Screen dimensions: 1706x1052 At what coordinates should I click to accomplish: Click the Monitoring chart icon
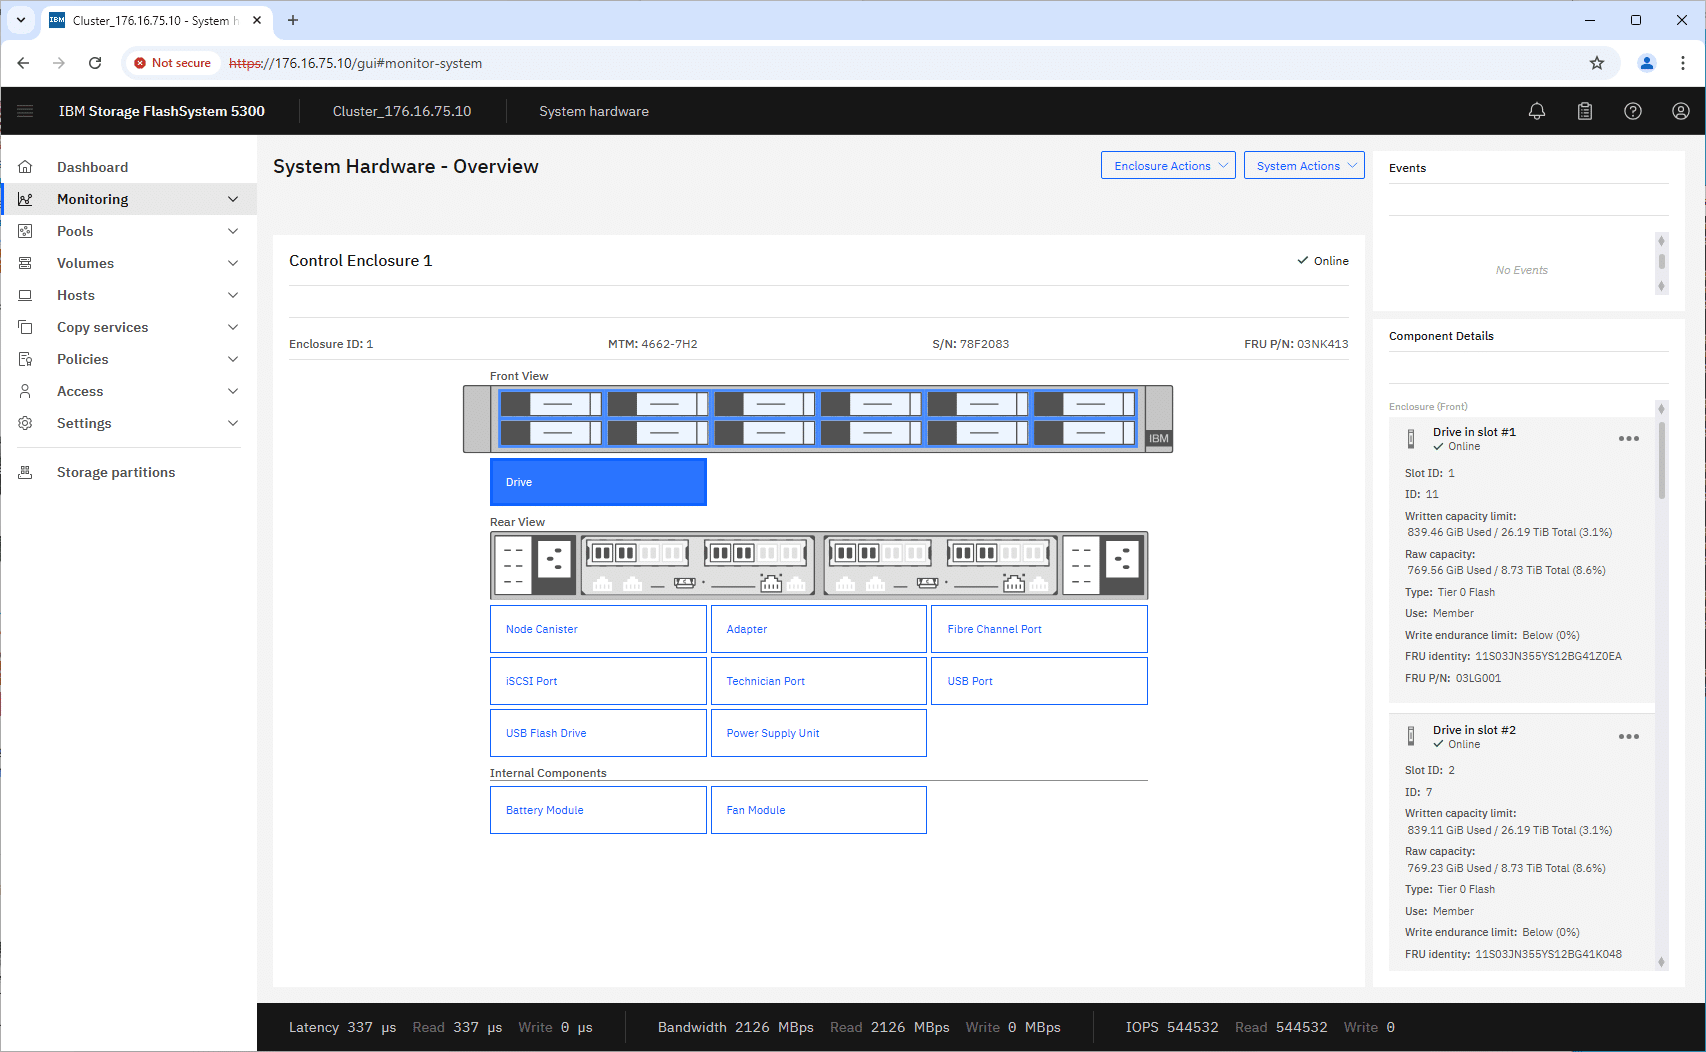click(26, 199)
